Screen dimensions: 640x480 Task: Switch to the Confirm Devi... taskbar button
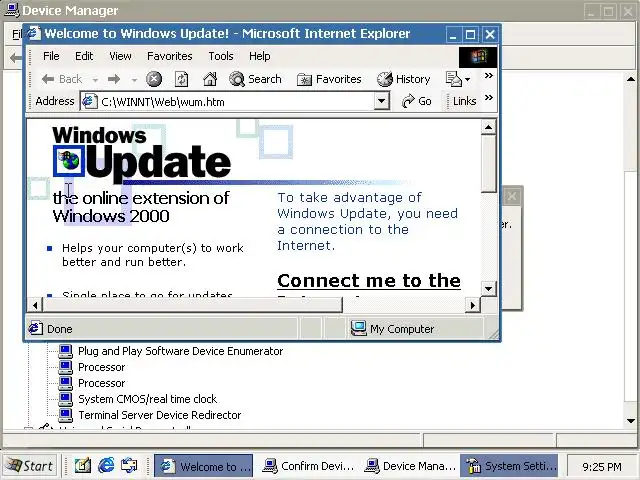point(307,466)
